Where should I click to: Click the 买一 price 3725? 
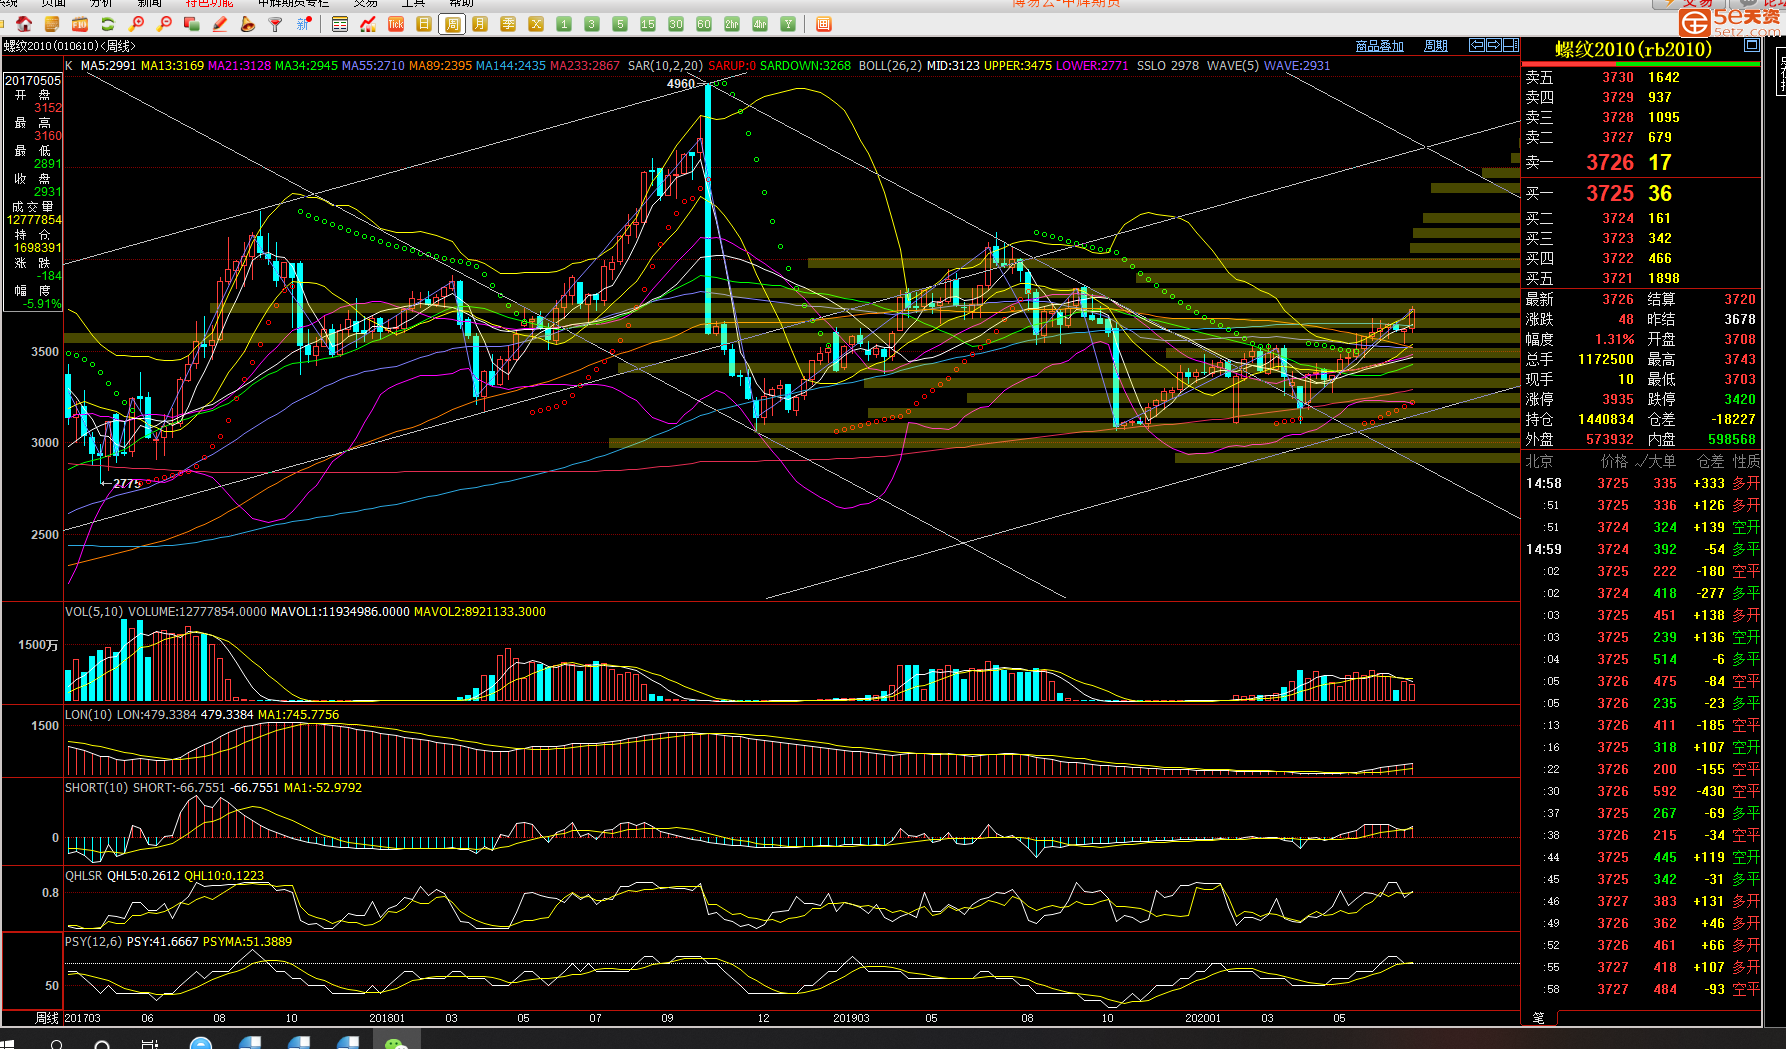point(1610,193)
